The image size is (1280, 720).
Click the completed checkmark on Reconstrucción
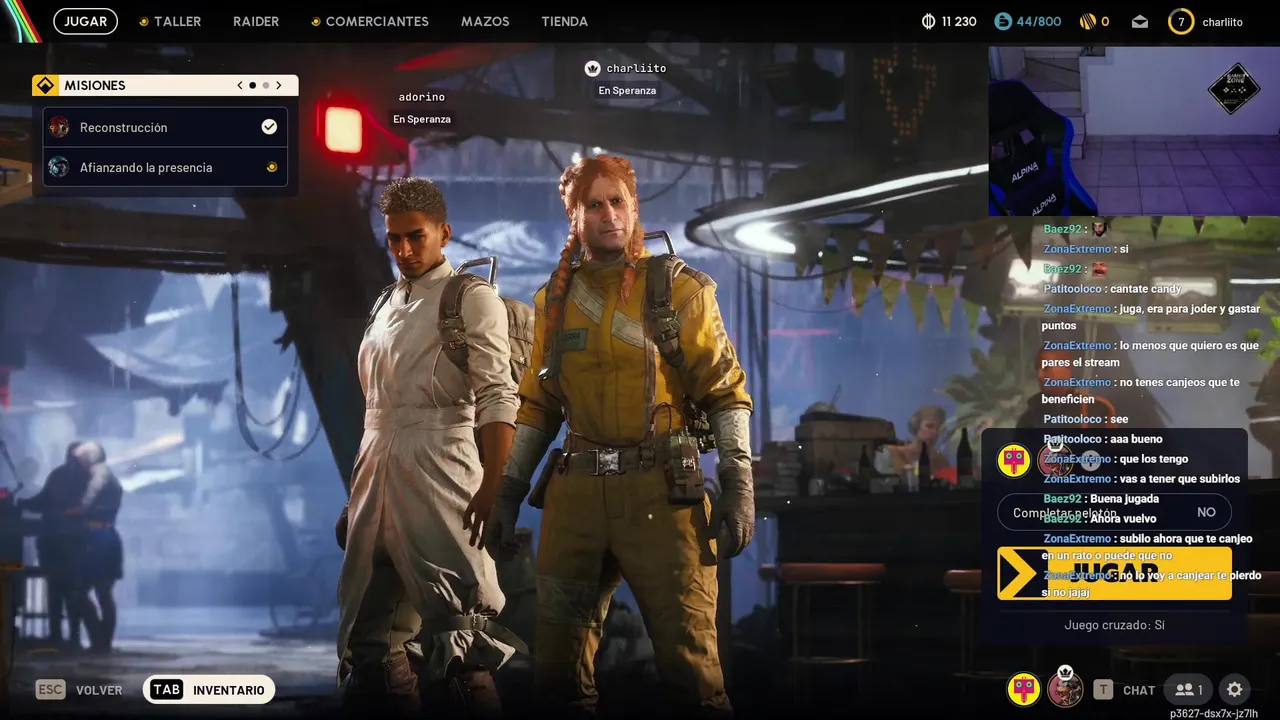point(269,127)
